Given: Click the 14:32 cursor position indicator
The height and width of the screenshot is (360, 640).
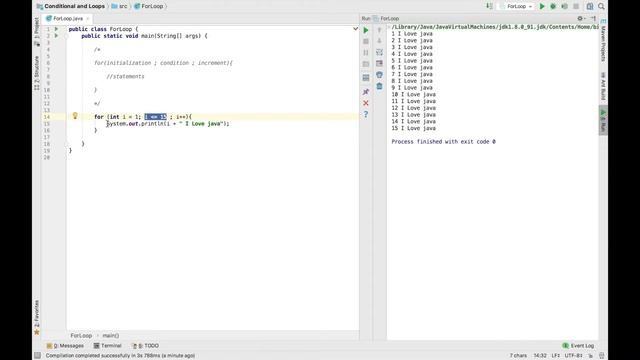Looking at the screenshot, I should point(540,356).
